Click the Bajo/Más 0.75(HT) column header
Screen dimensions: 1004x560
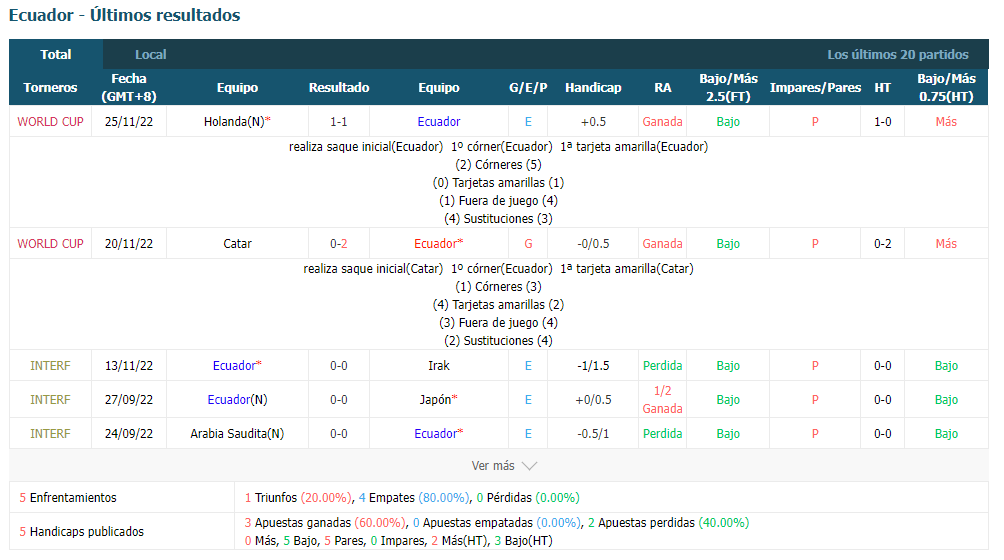point(946,88)
